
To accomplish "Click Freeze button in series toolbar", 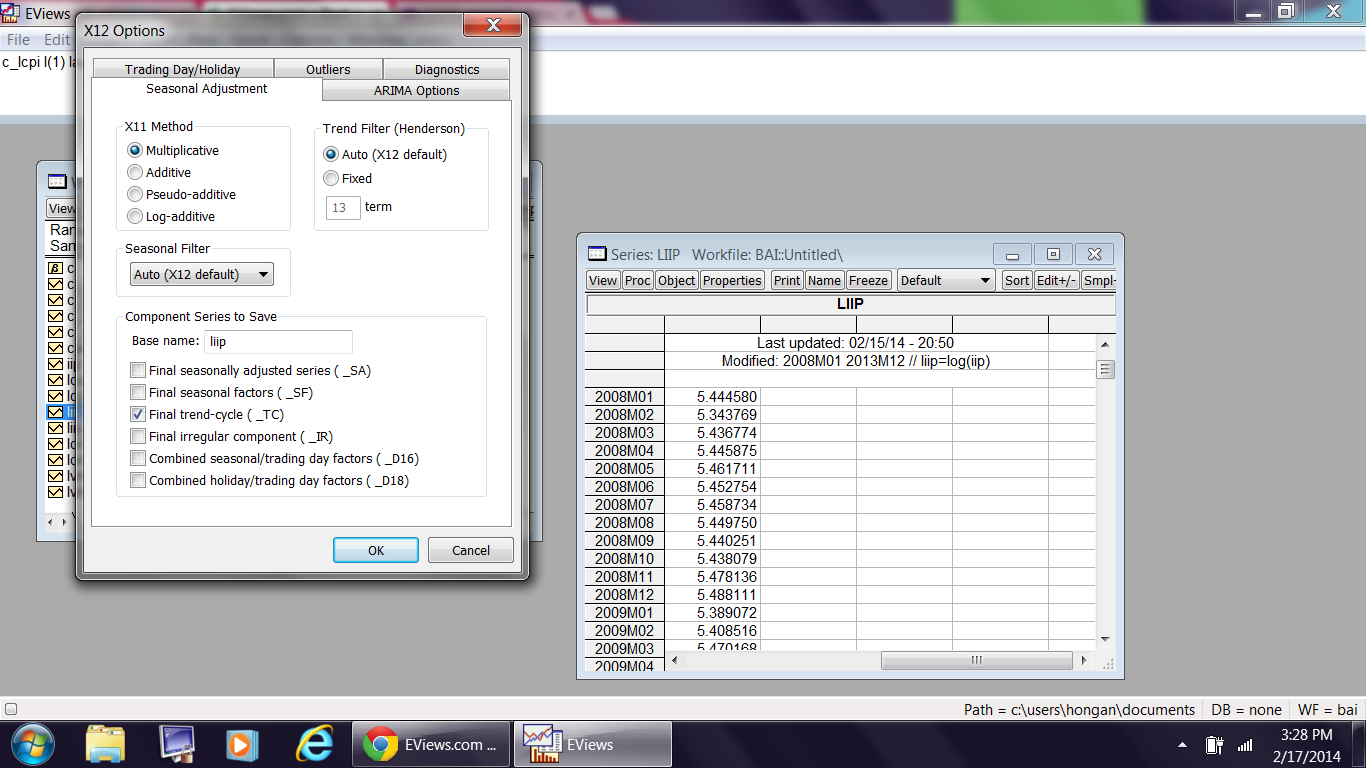I will click(x=868, y=281).
